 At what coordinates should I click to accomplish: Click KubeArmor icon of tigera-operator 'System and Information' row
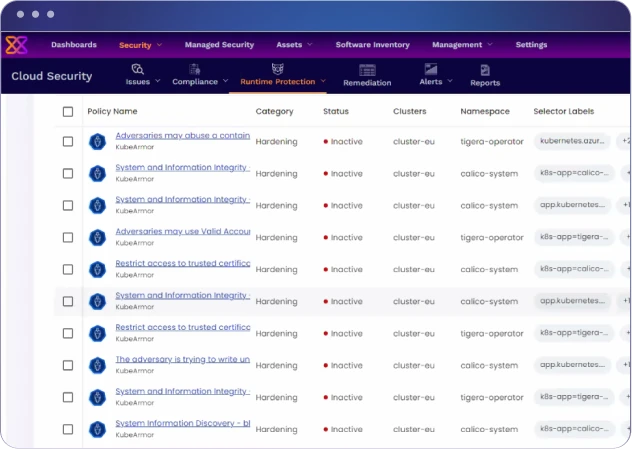(x=97, y=397)
